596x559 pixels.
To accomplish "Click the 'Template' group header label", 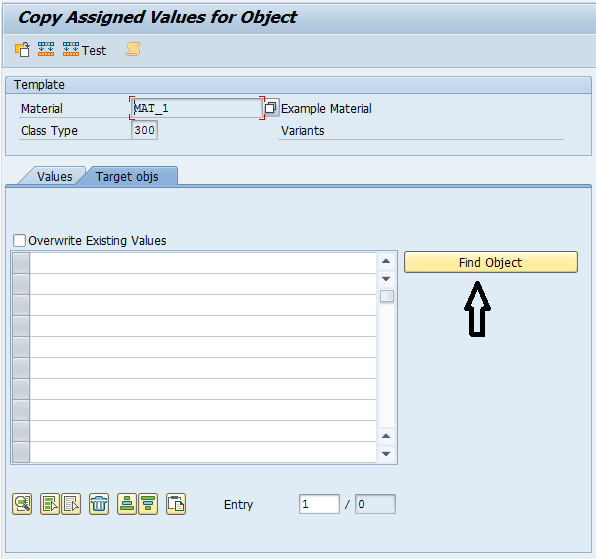I will pos(39,84).
